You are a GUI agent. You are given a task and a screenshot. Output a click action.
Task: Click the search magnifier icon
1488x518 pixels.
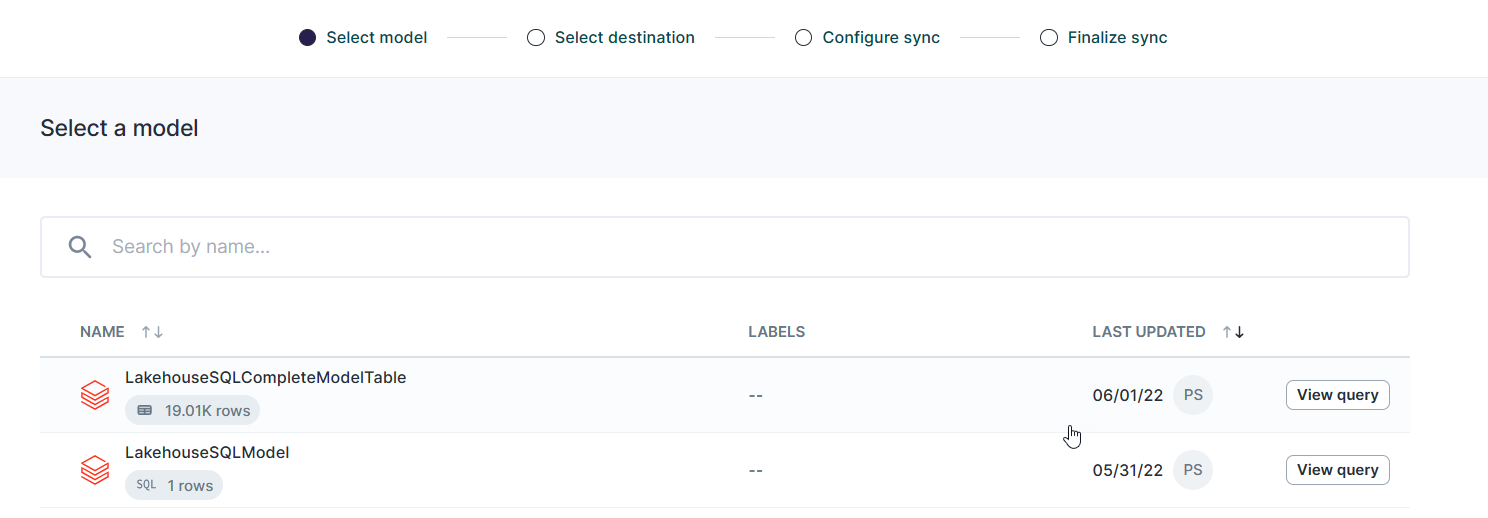point(80,247)
